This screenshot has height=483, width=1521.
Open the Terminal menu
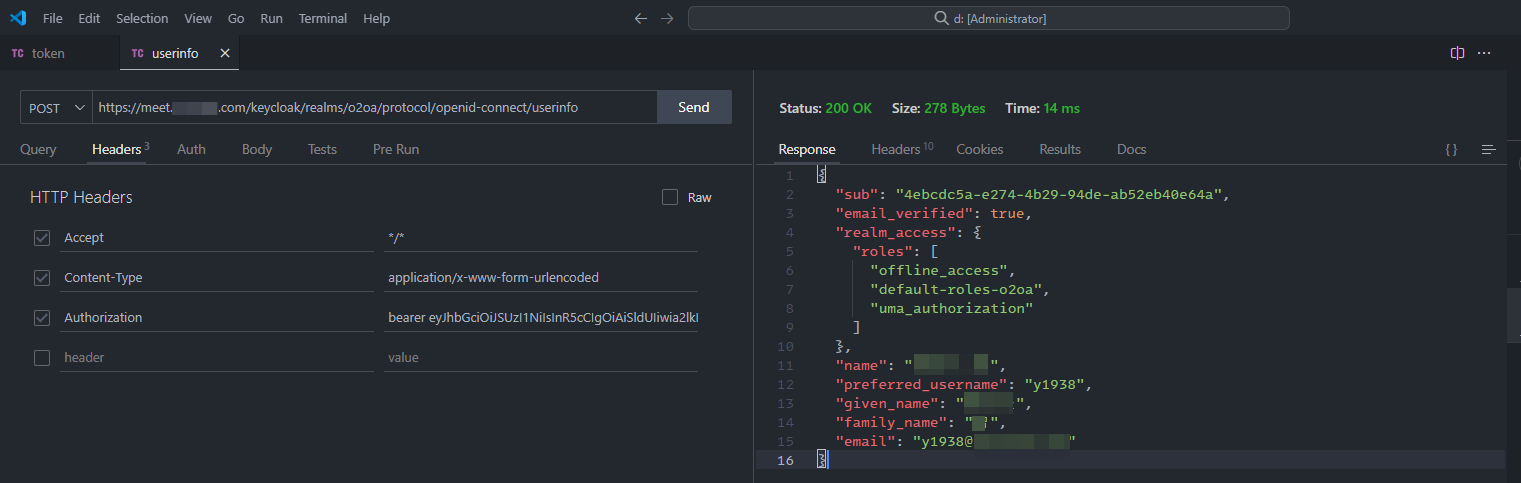click(323, 18)
